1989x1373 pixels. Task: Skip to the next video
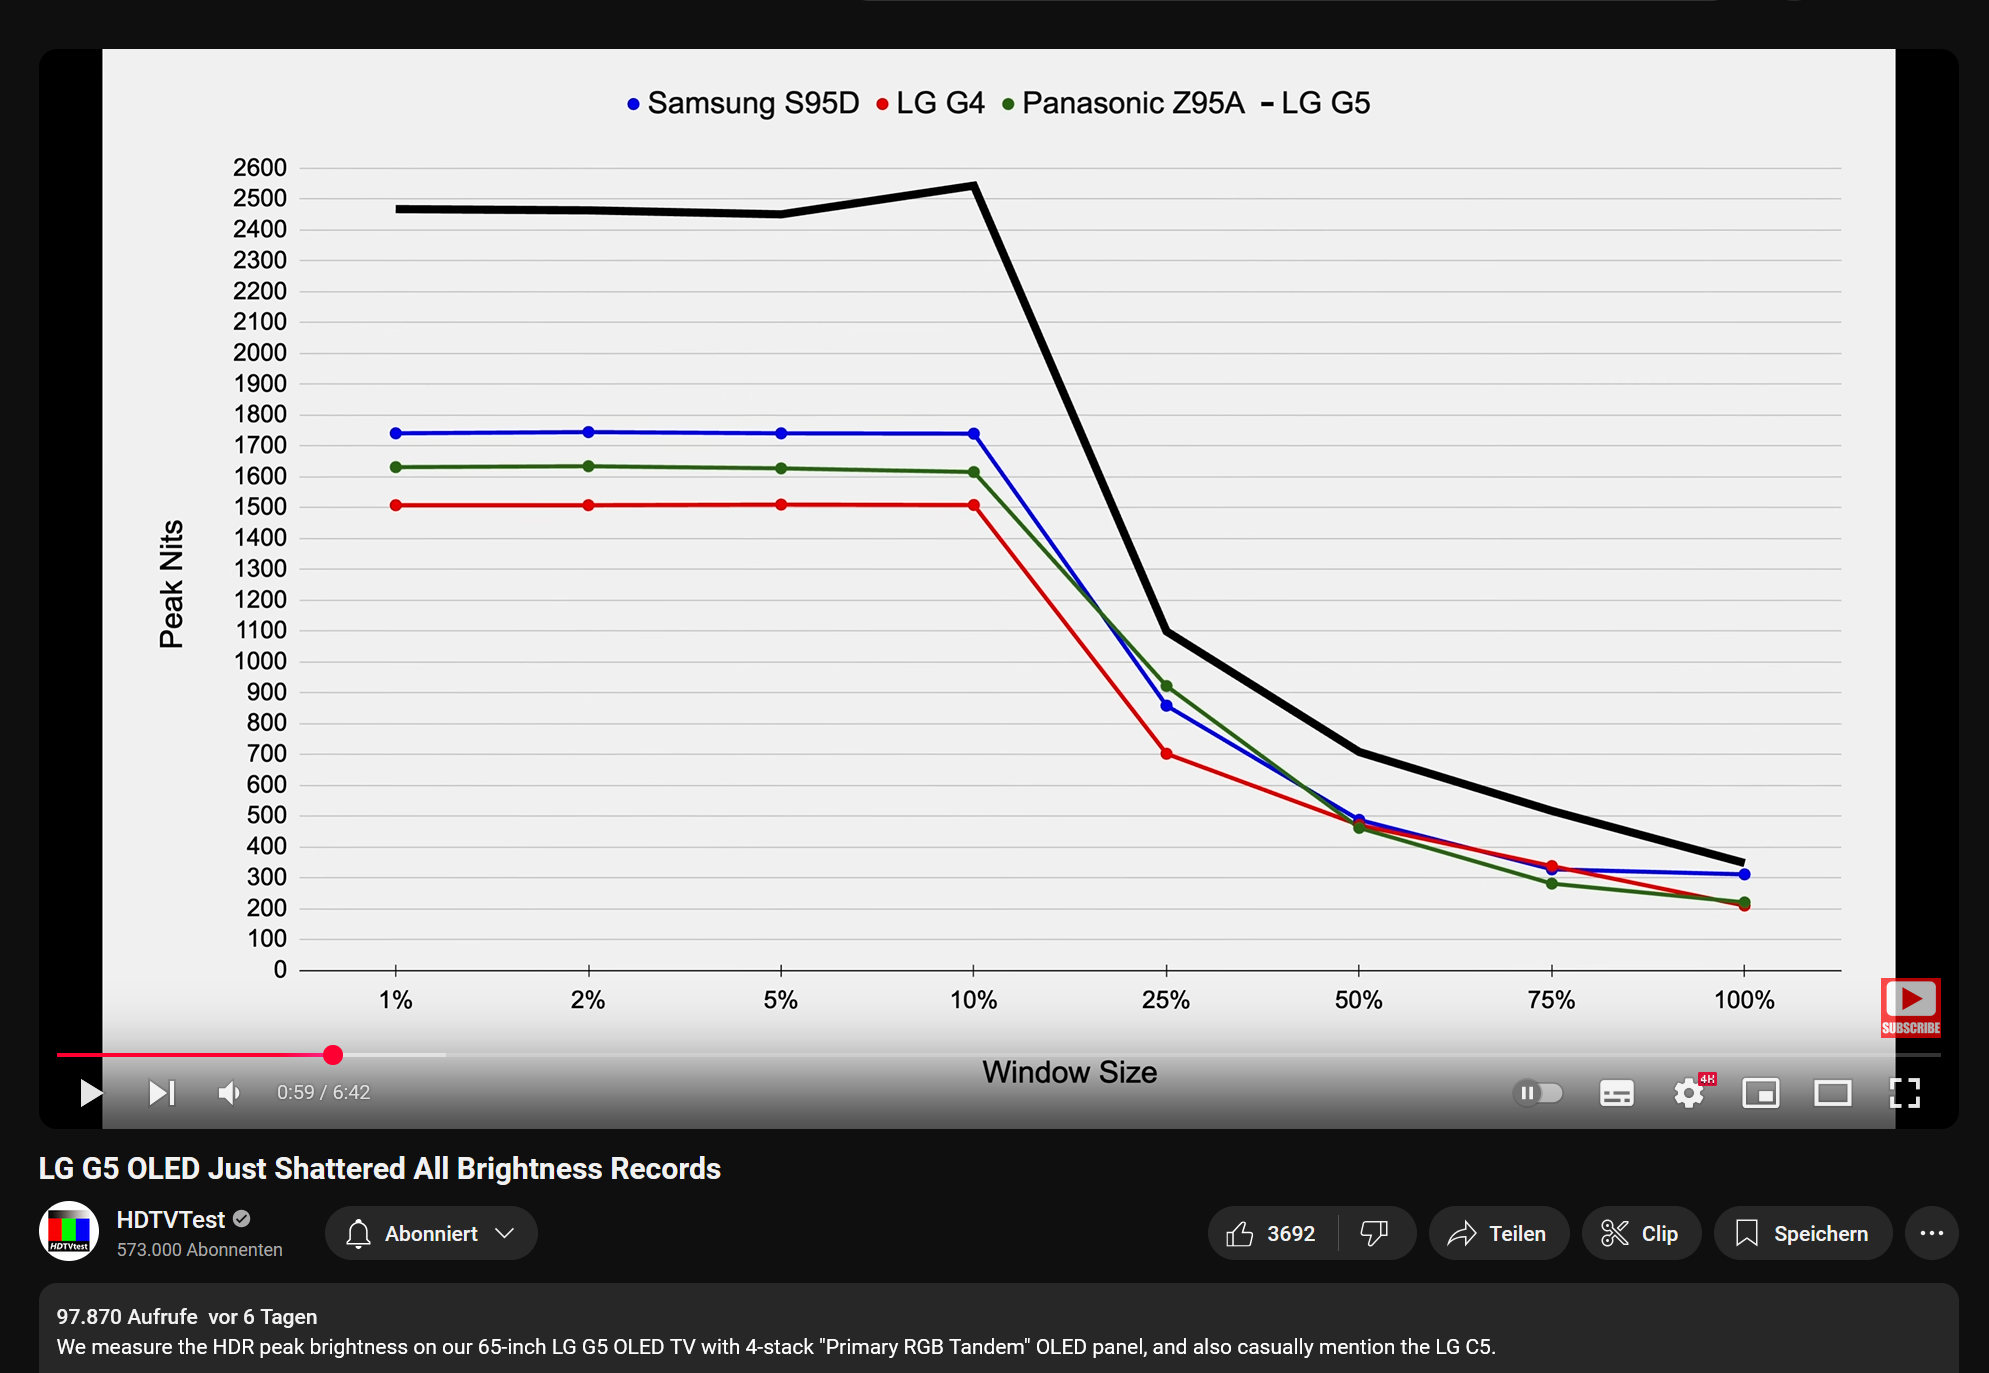(x=161, y=1093)
